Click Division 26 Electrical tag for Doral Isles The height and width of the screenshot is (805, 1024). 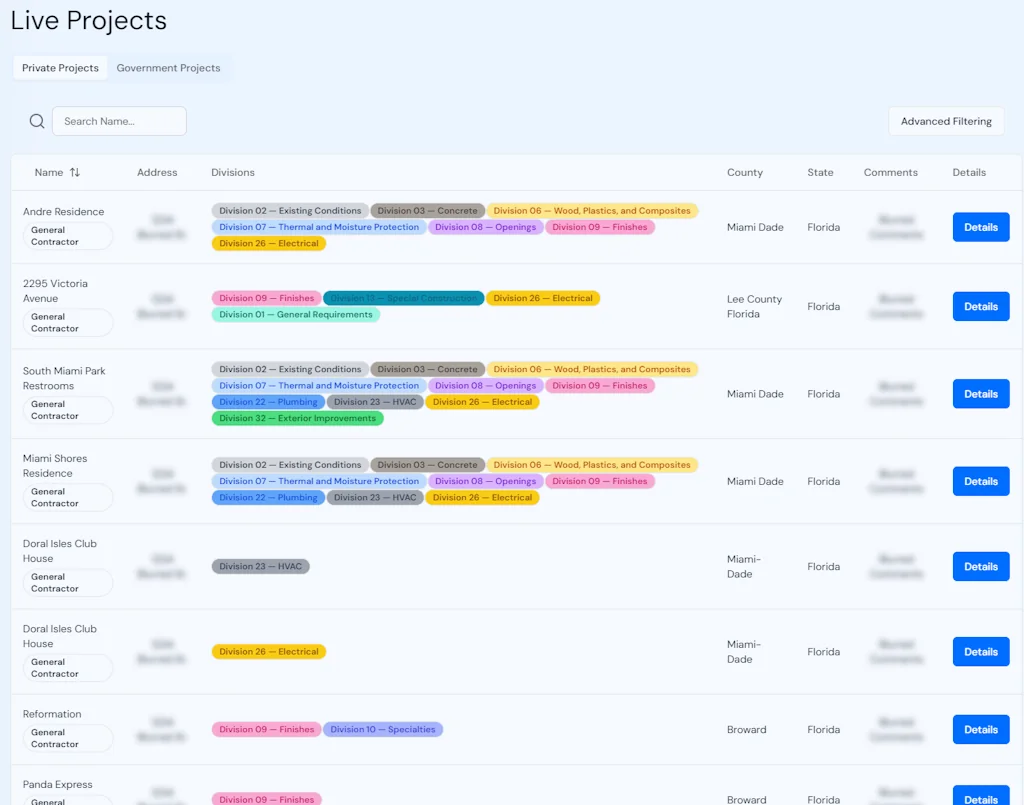coord(268,651)
